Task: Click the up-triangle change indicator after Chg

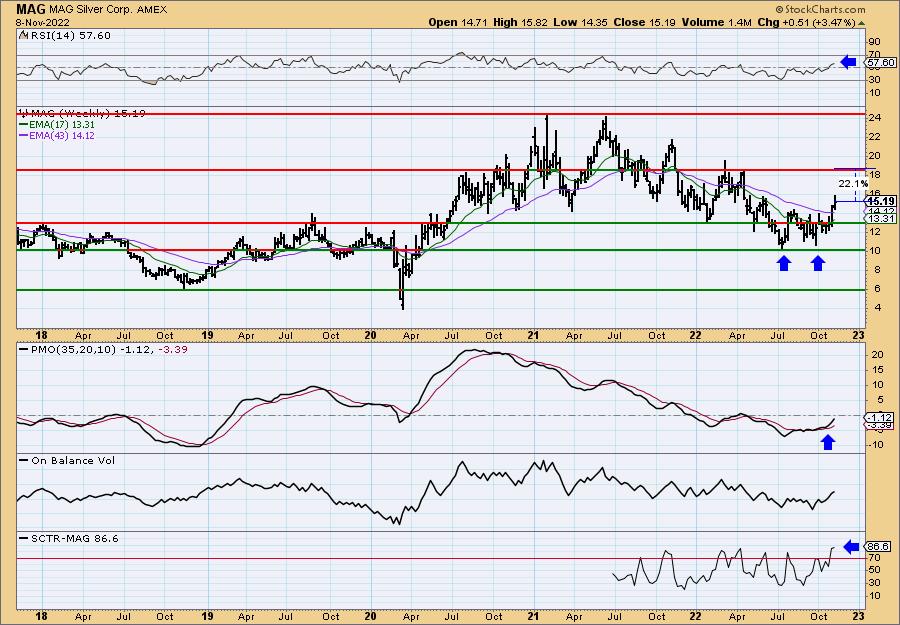Action: point(861,23)
